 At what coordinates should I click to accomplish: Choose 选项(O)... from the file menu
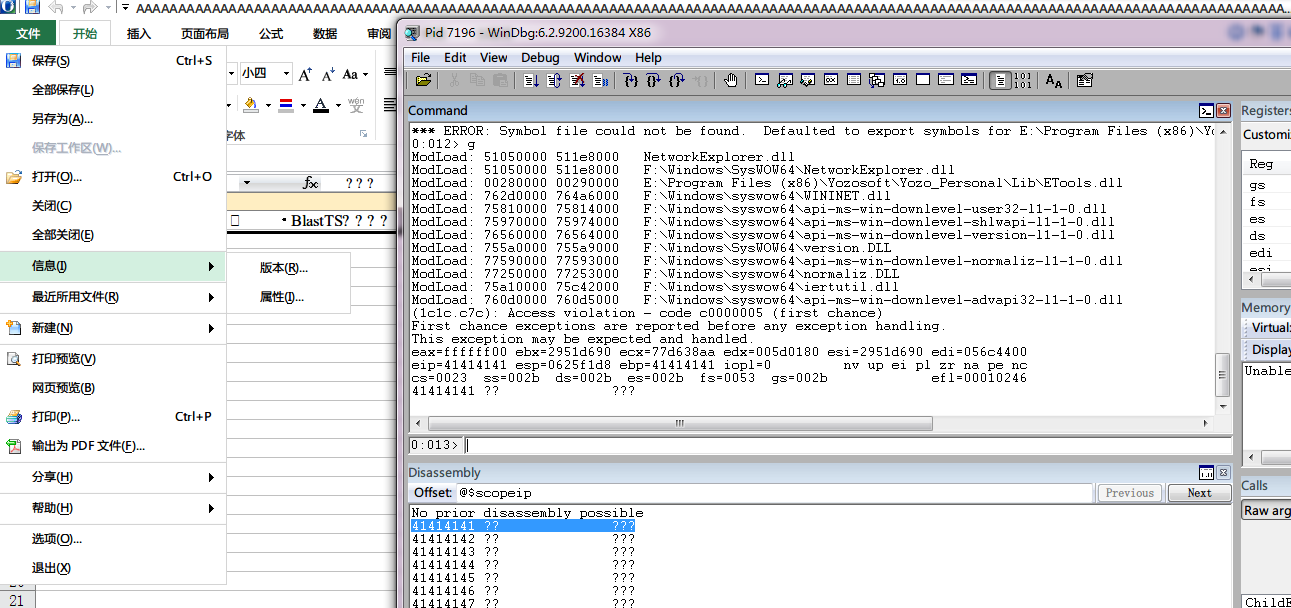point(113,539)
